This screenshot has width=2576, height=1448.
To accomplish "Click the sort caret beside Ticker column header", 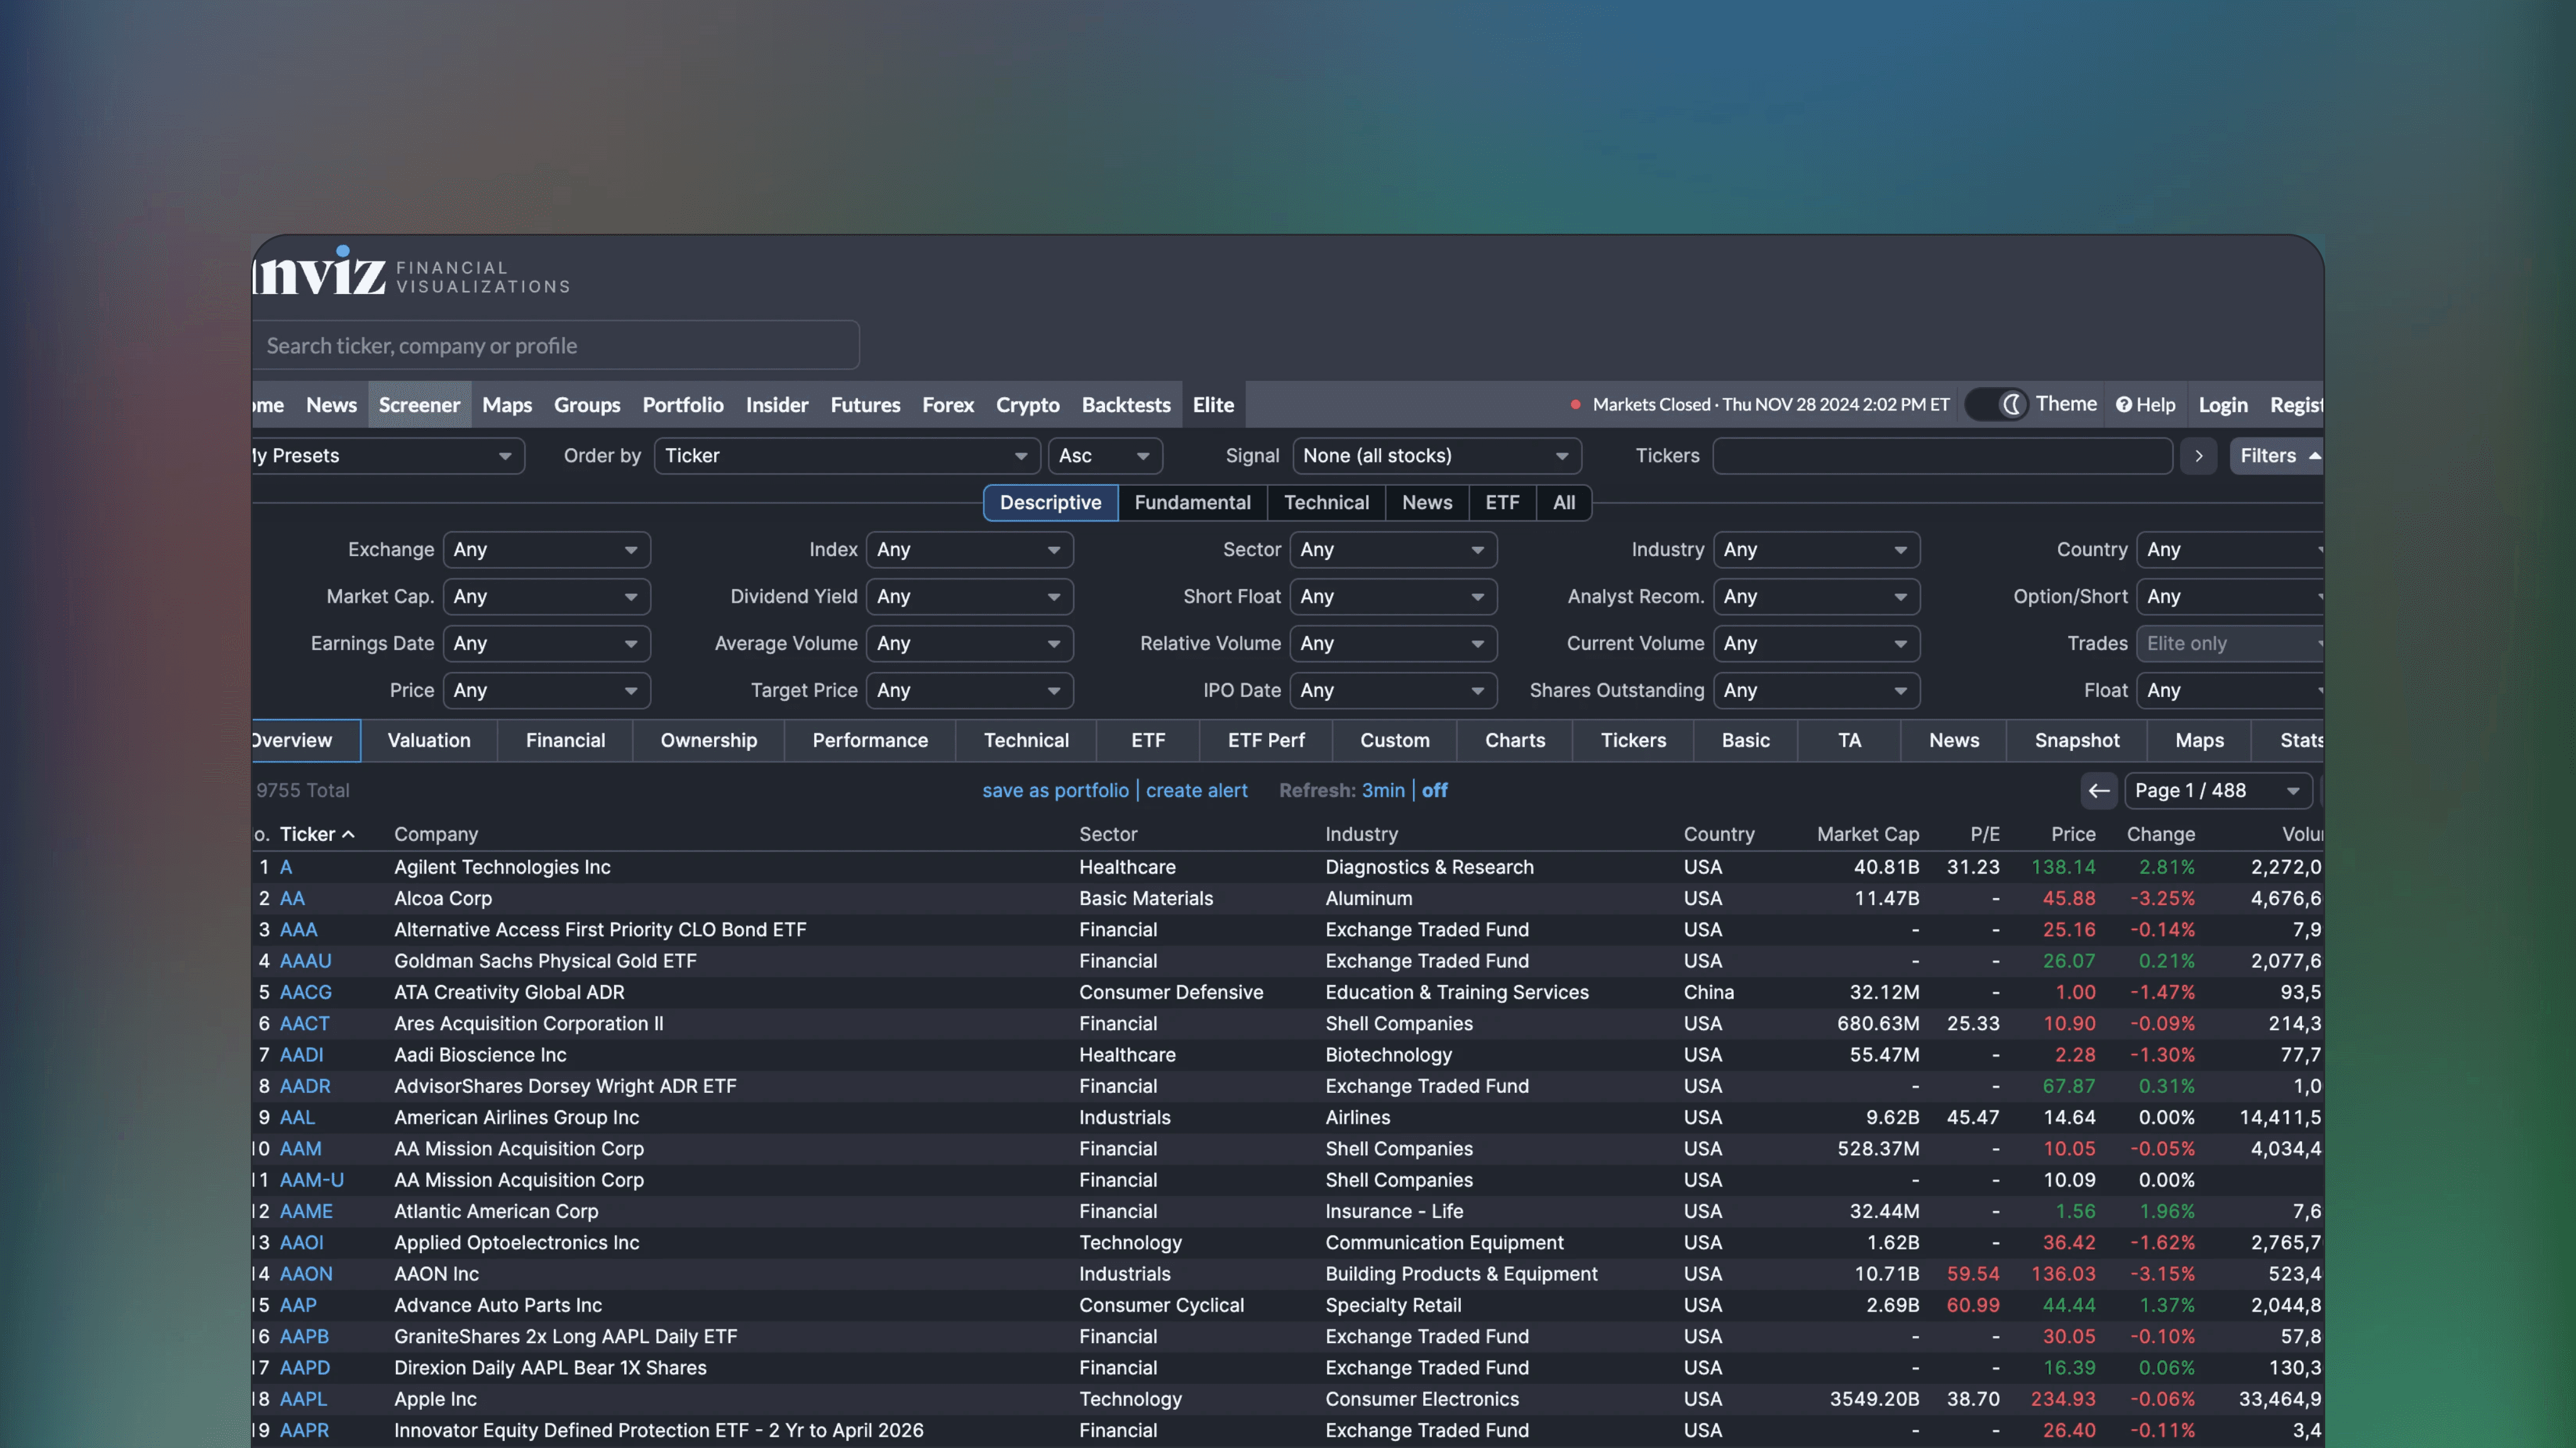I will point(348,834).
